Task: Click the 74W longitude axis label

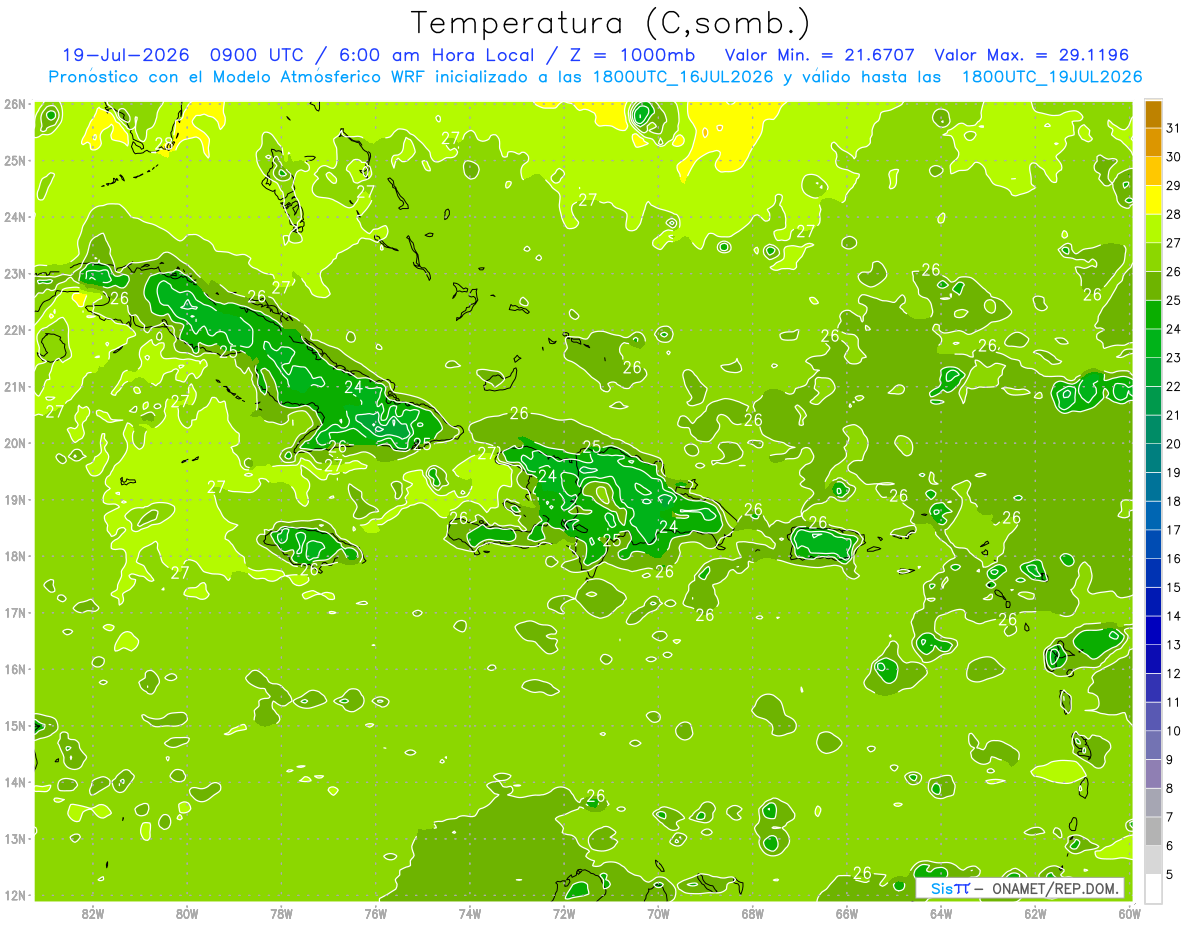Action: [x=470, y=913]
